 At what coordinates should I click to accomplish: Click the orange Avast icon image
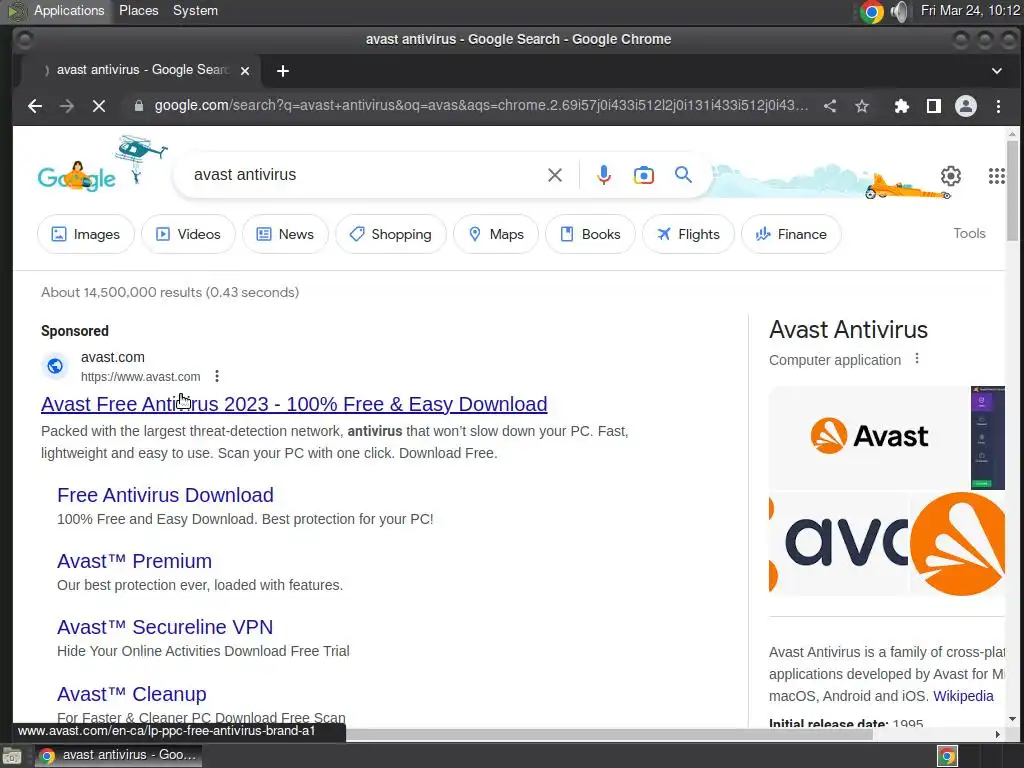pos(957,543)
